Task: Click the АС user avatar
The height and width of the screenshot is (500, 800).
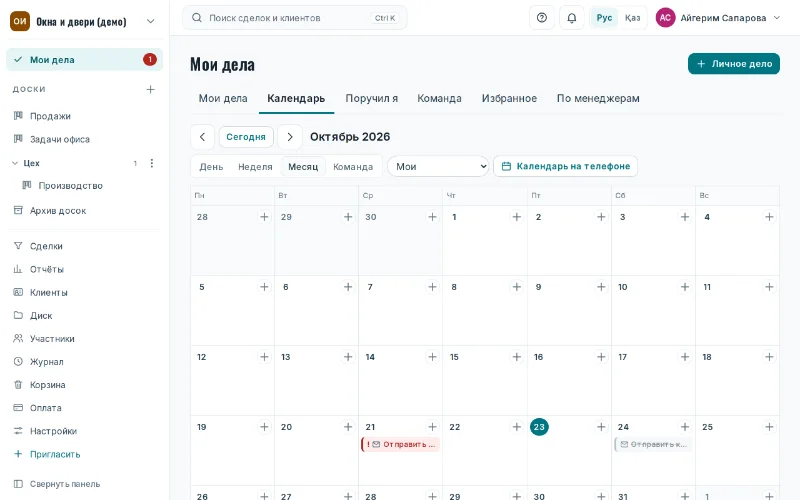Action: tap(665, 18)
